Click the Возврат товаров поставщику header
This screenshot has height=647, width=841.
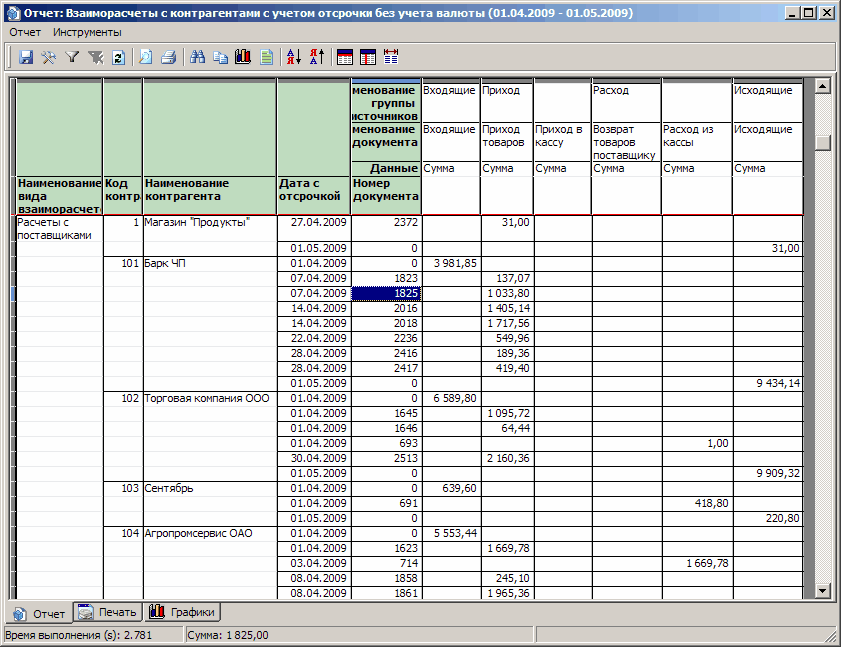coord(627,142)
